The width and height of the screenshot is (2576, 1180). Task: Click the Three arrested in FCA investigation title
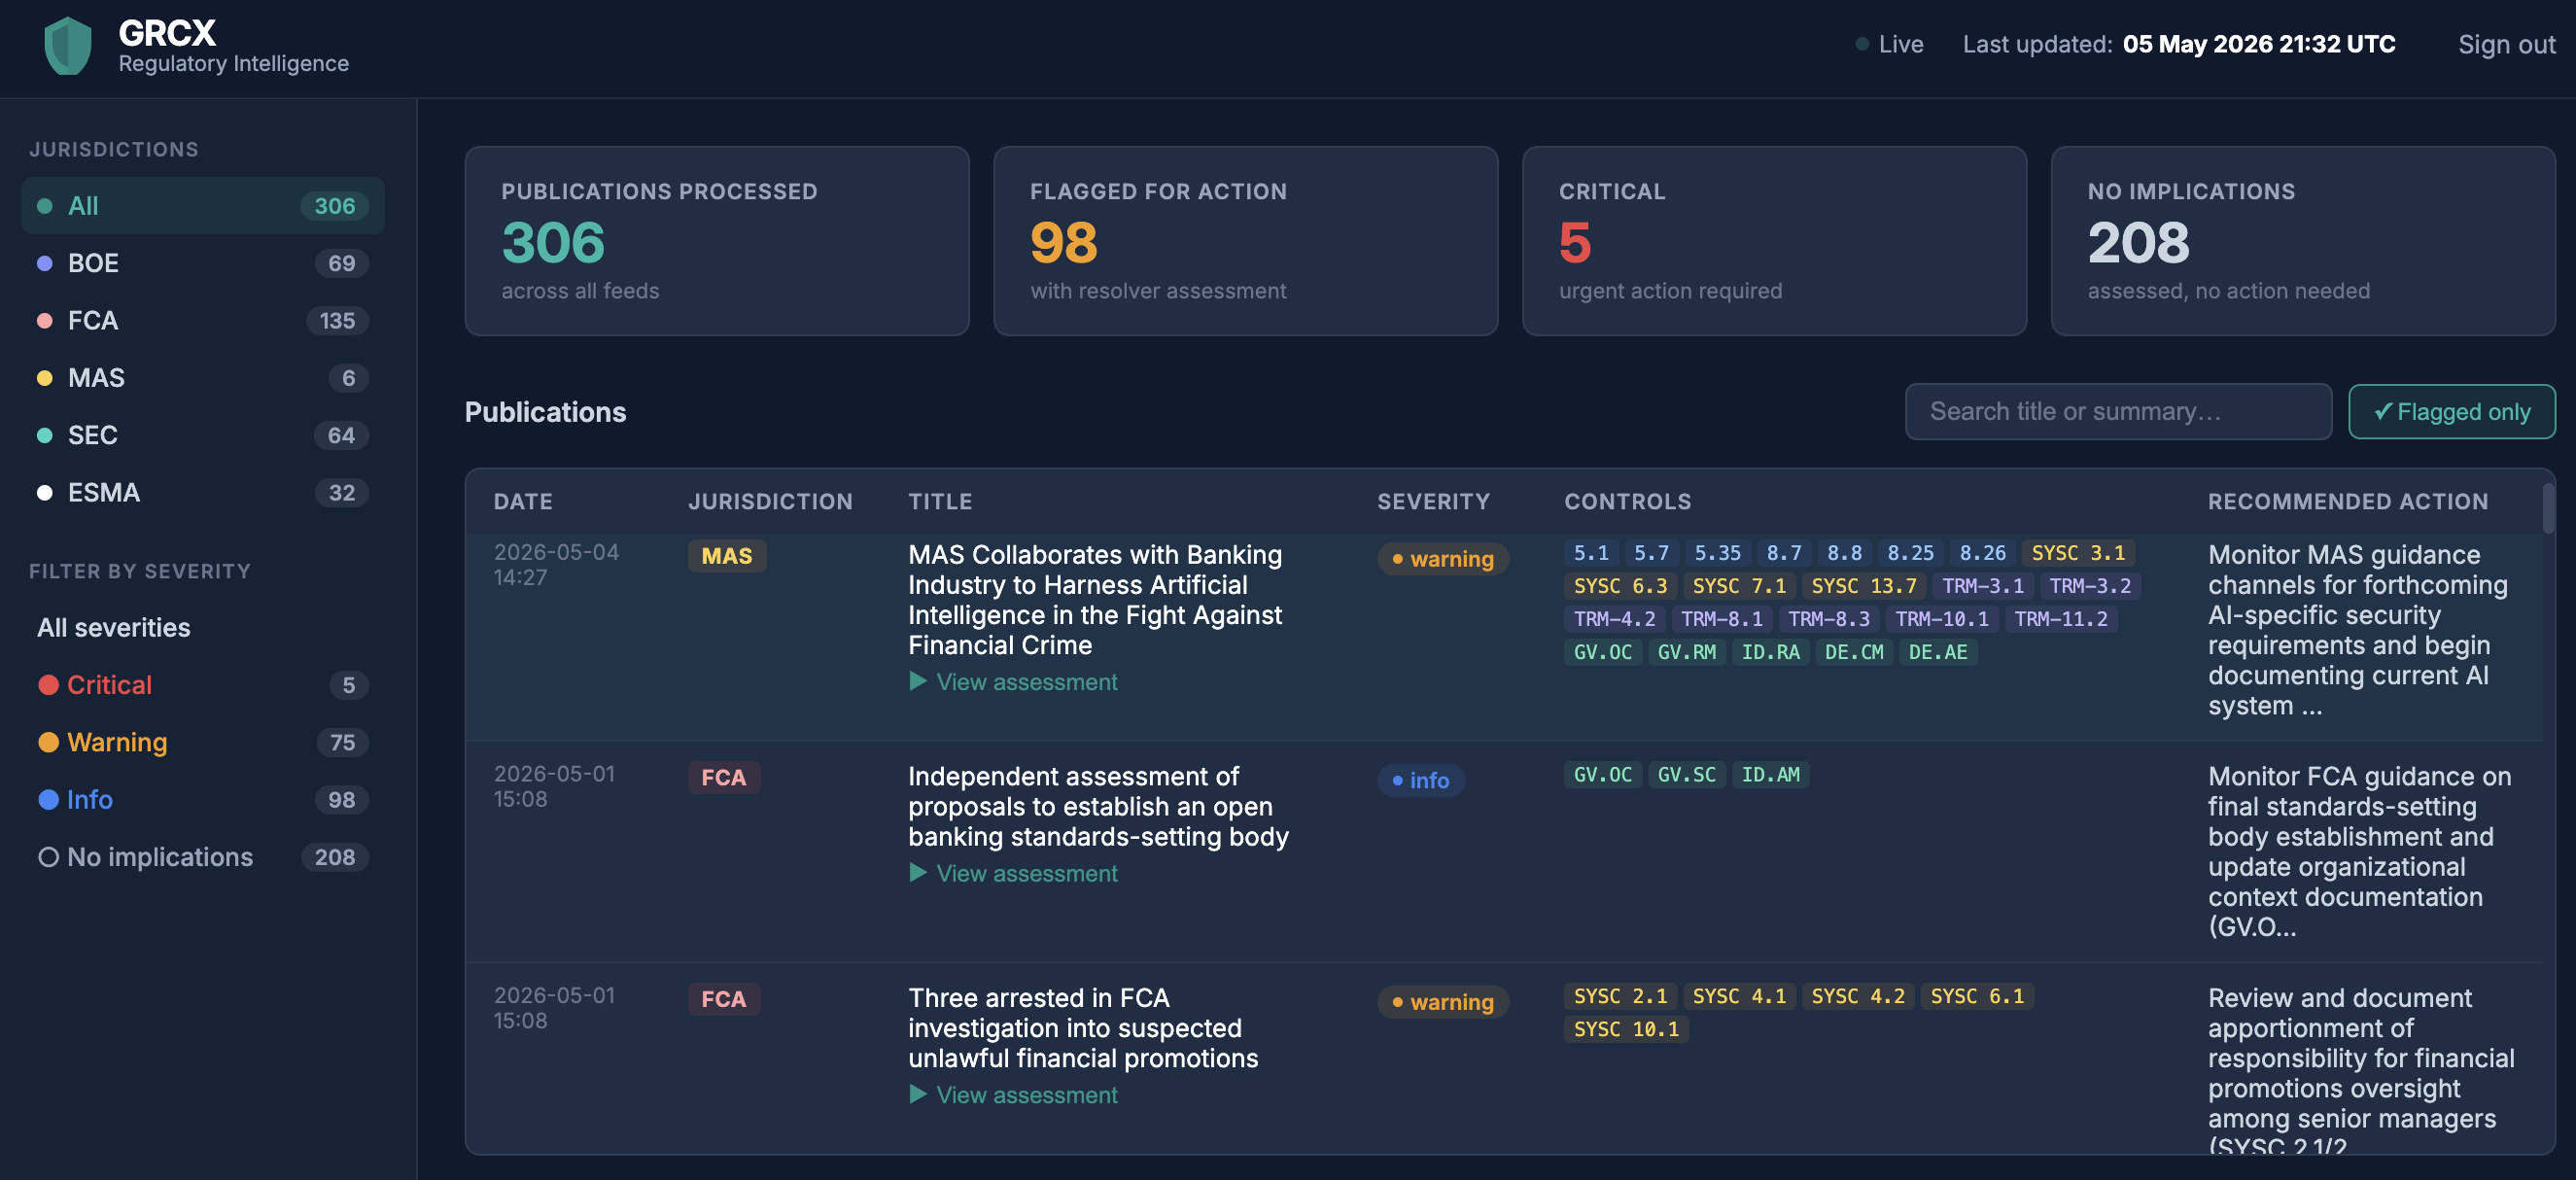[x=1083, y=1028]
